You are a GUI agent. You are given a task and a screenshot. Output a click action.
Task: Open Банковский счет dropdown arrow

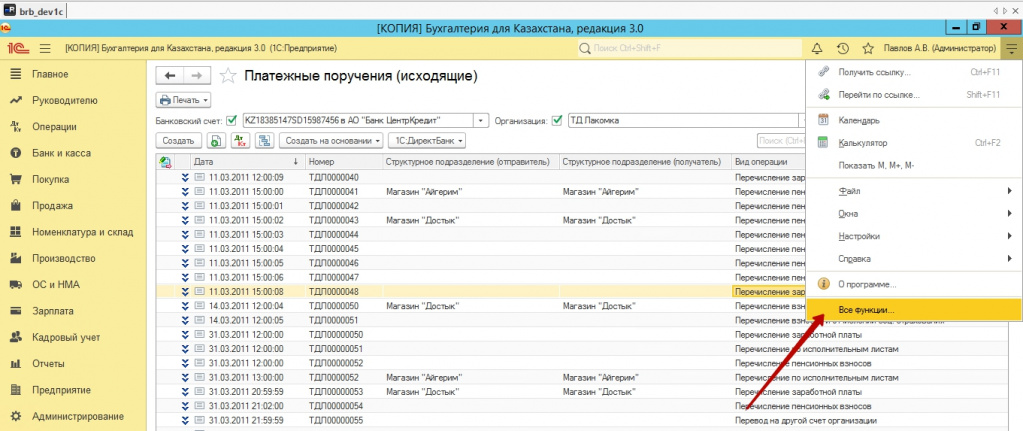point(481,121)
